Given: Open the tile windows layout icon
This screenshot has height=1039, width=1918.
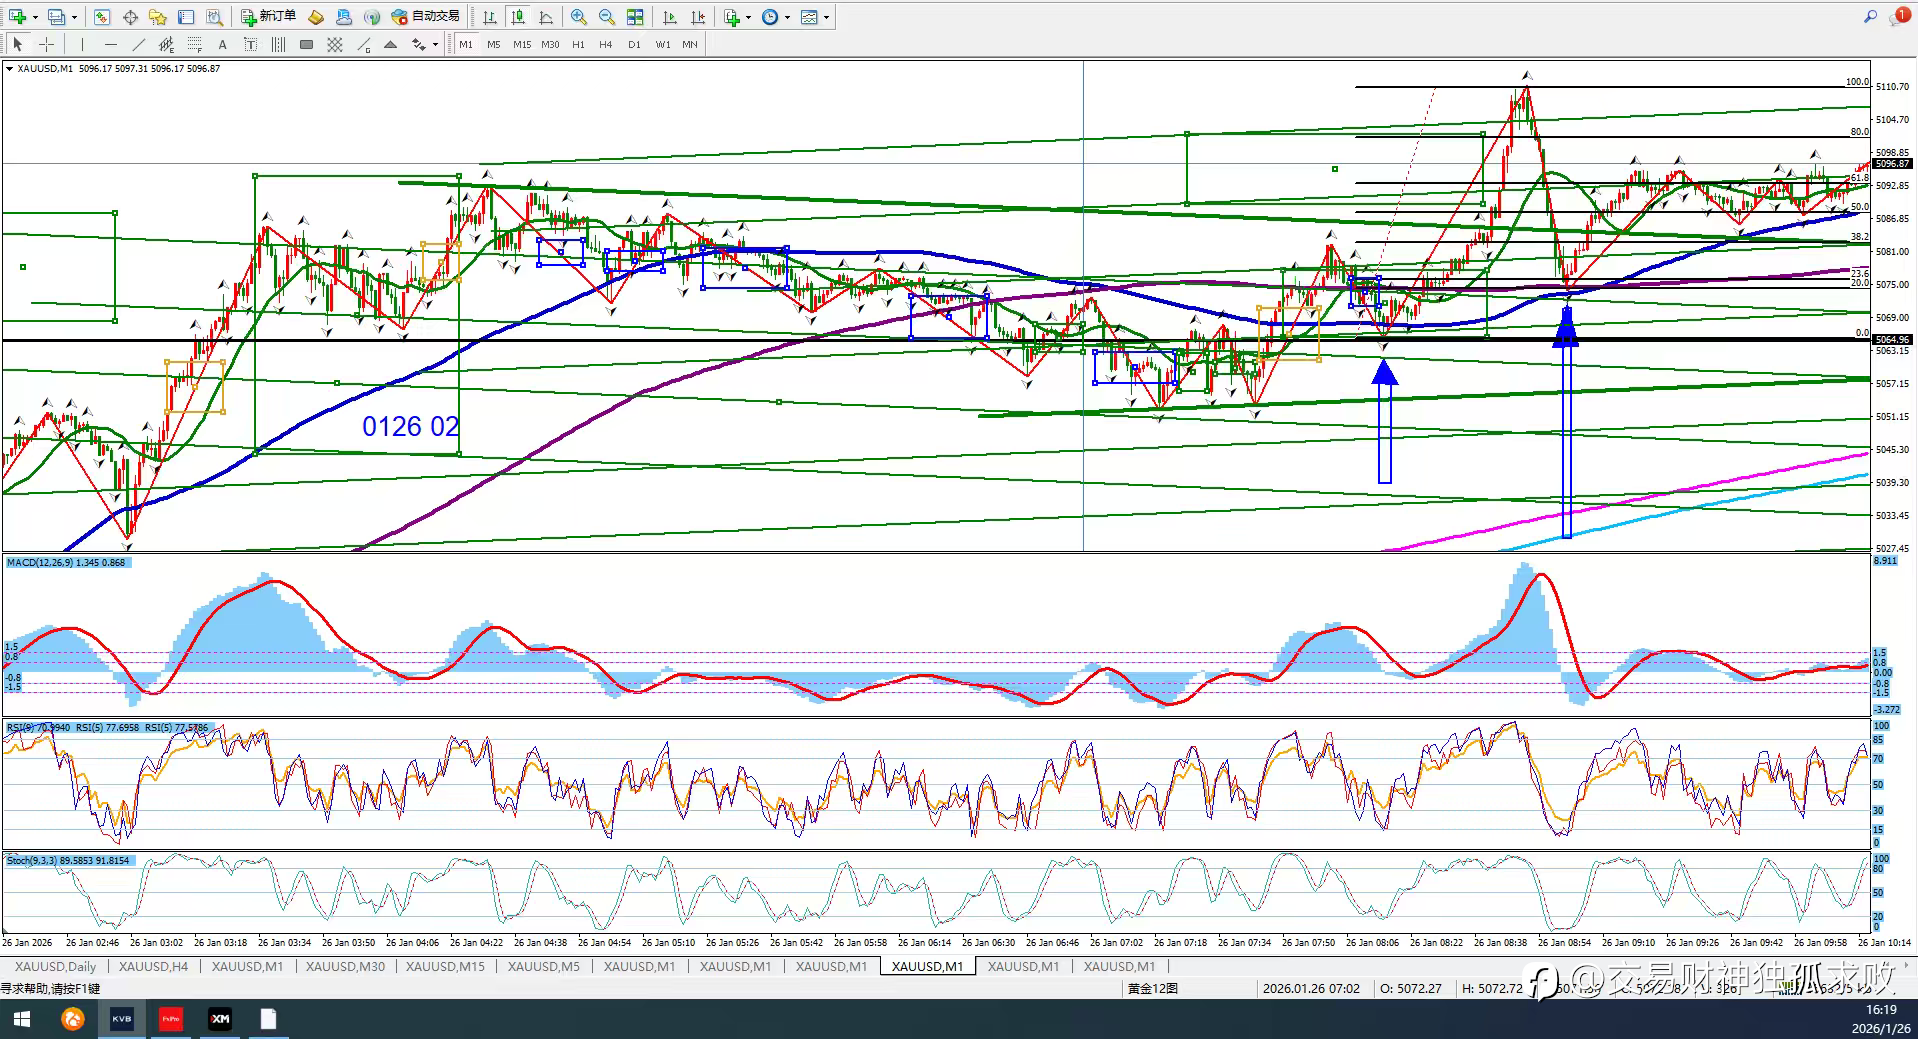Looking at the screenshot, I should tap(635, 17).
